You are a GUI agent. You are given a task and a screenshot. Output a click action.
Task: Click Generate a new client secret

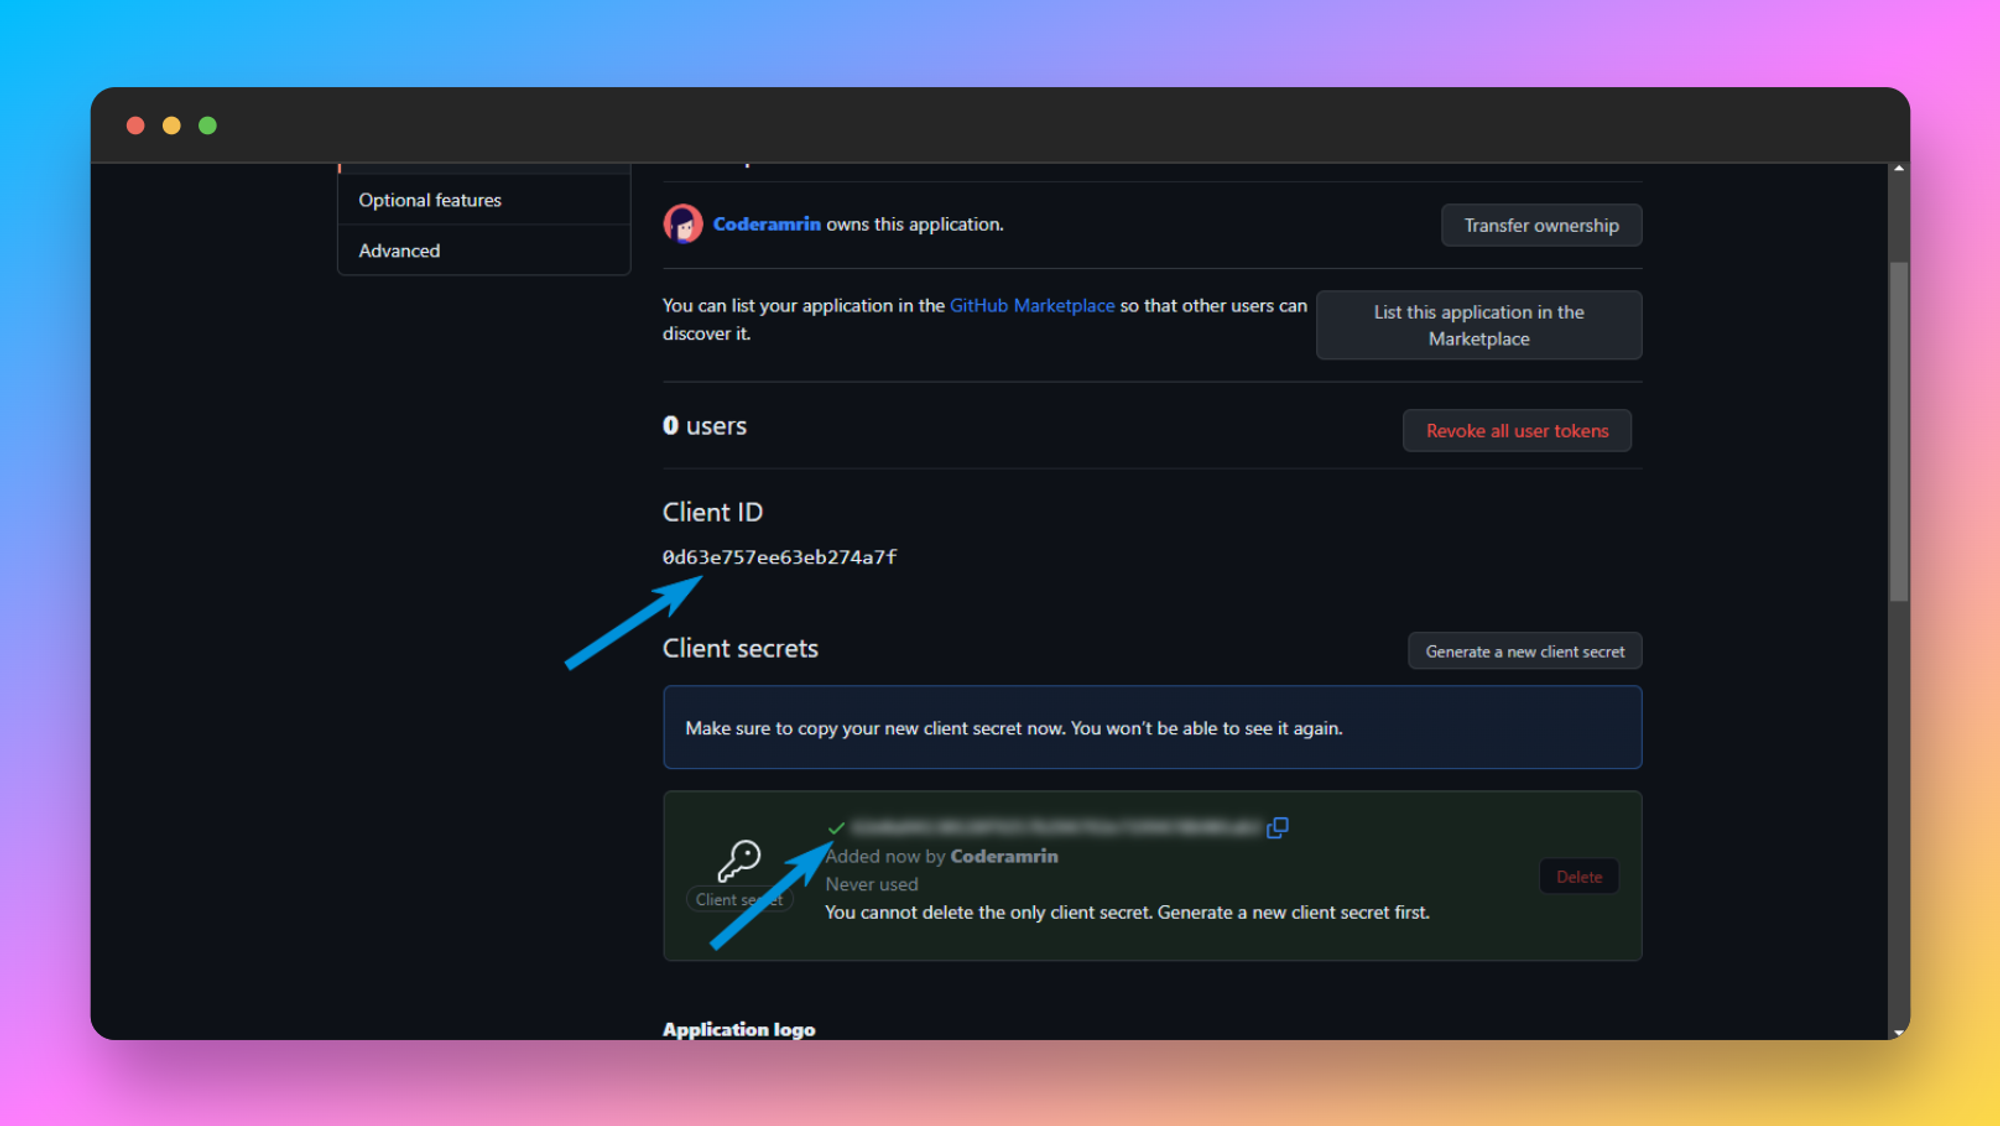[1522, 651]
